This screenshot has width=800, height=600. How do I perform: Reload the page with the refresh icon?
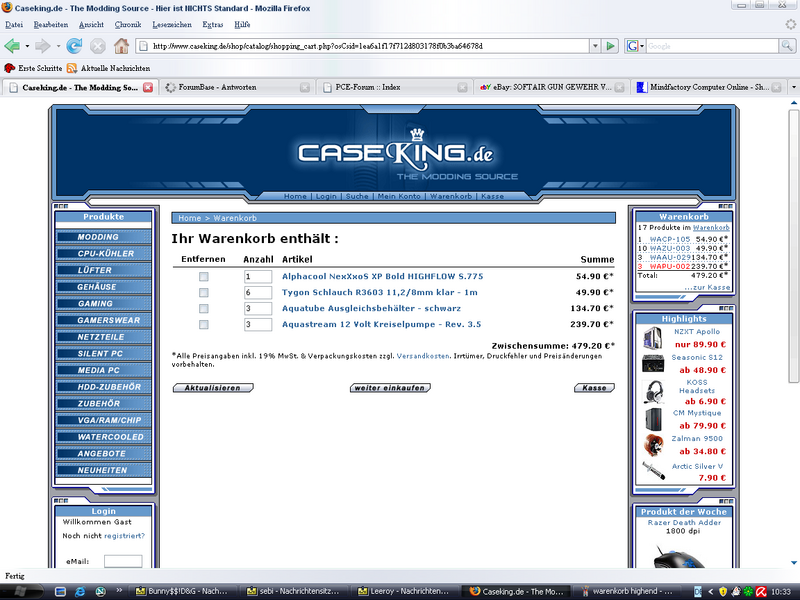(74, 46)
